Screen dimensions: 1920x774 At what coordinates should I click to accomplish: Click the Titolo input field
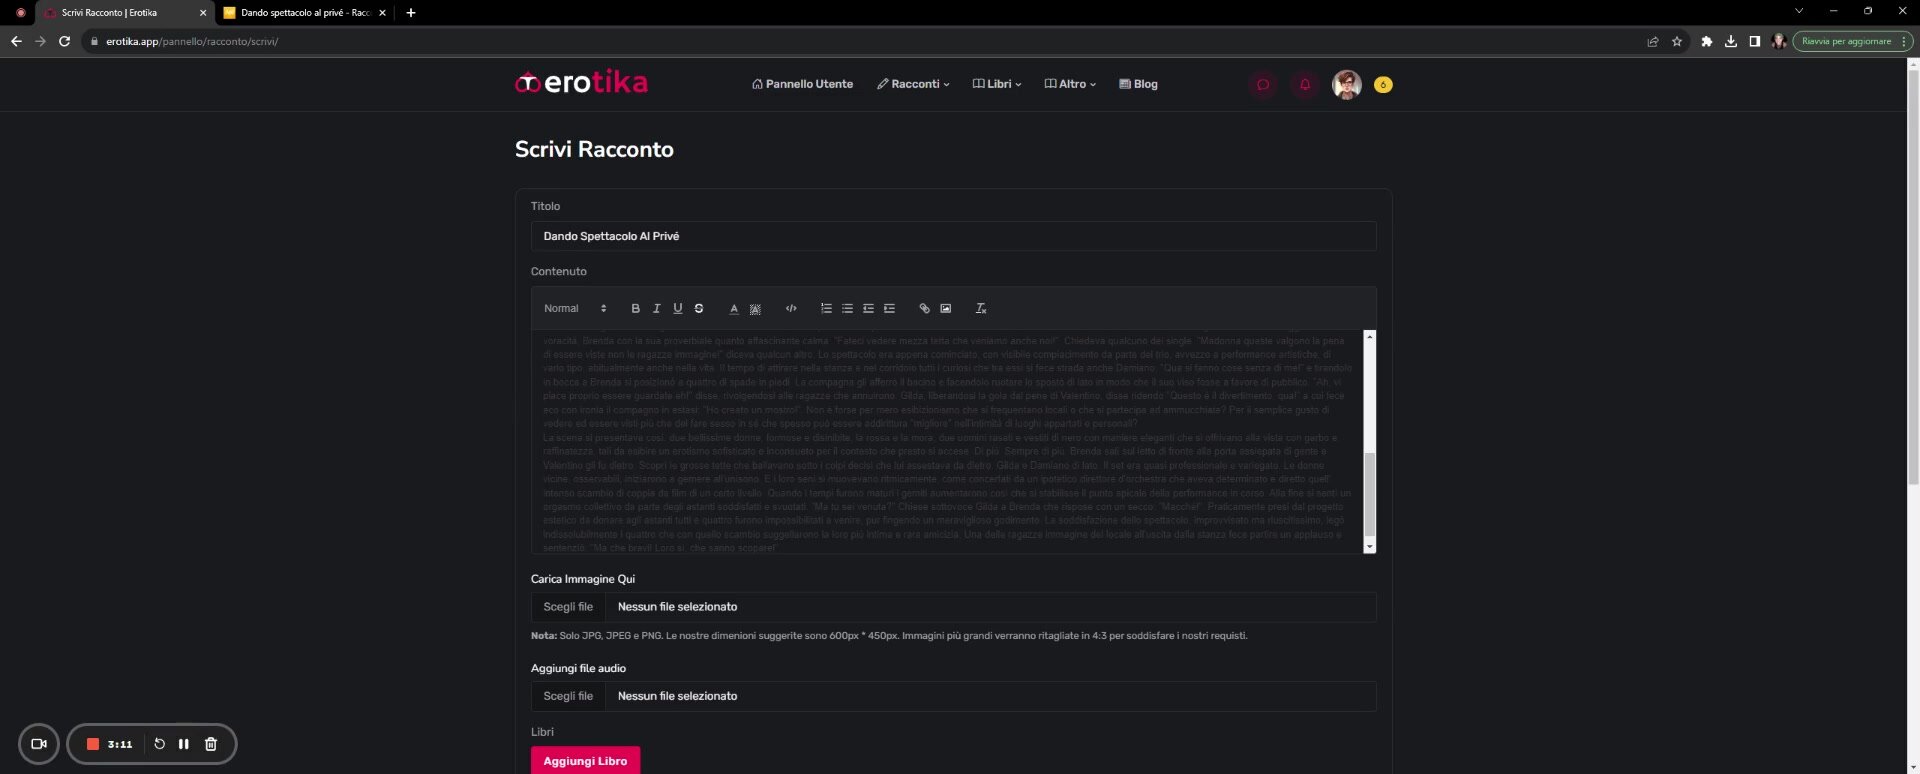952,237
